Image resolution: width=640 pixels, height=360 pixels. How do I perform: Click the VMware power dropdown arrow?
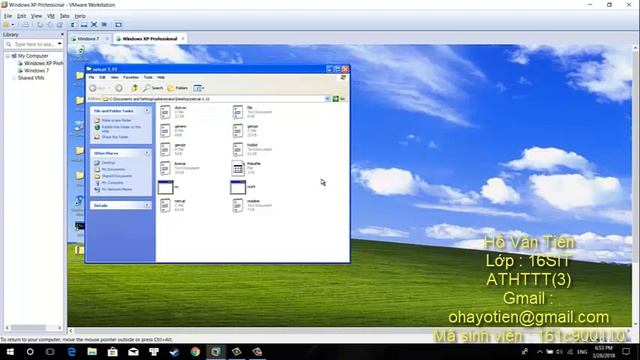coord(13,25)
